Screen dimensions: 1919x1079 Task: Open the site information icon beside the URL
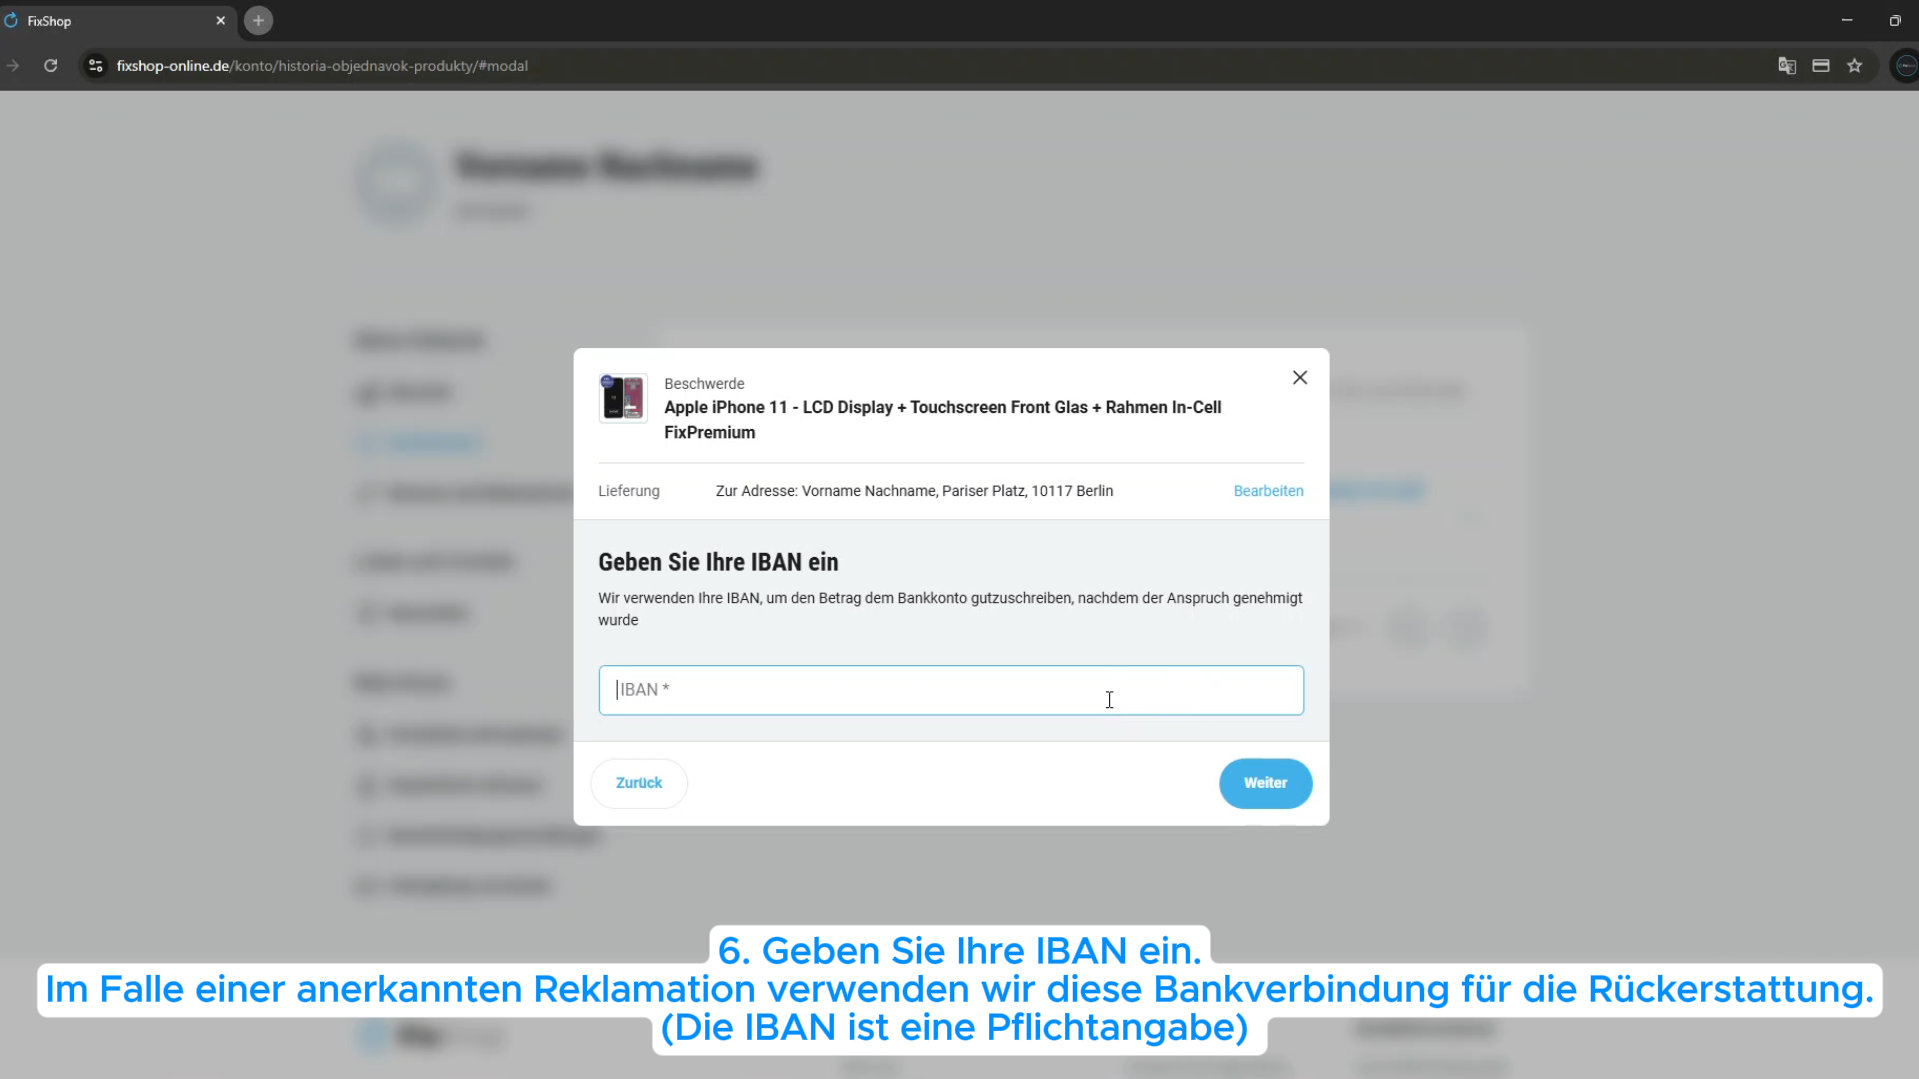tap(95, 66)
